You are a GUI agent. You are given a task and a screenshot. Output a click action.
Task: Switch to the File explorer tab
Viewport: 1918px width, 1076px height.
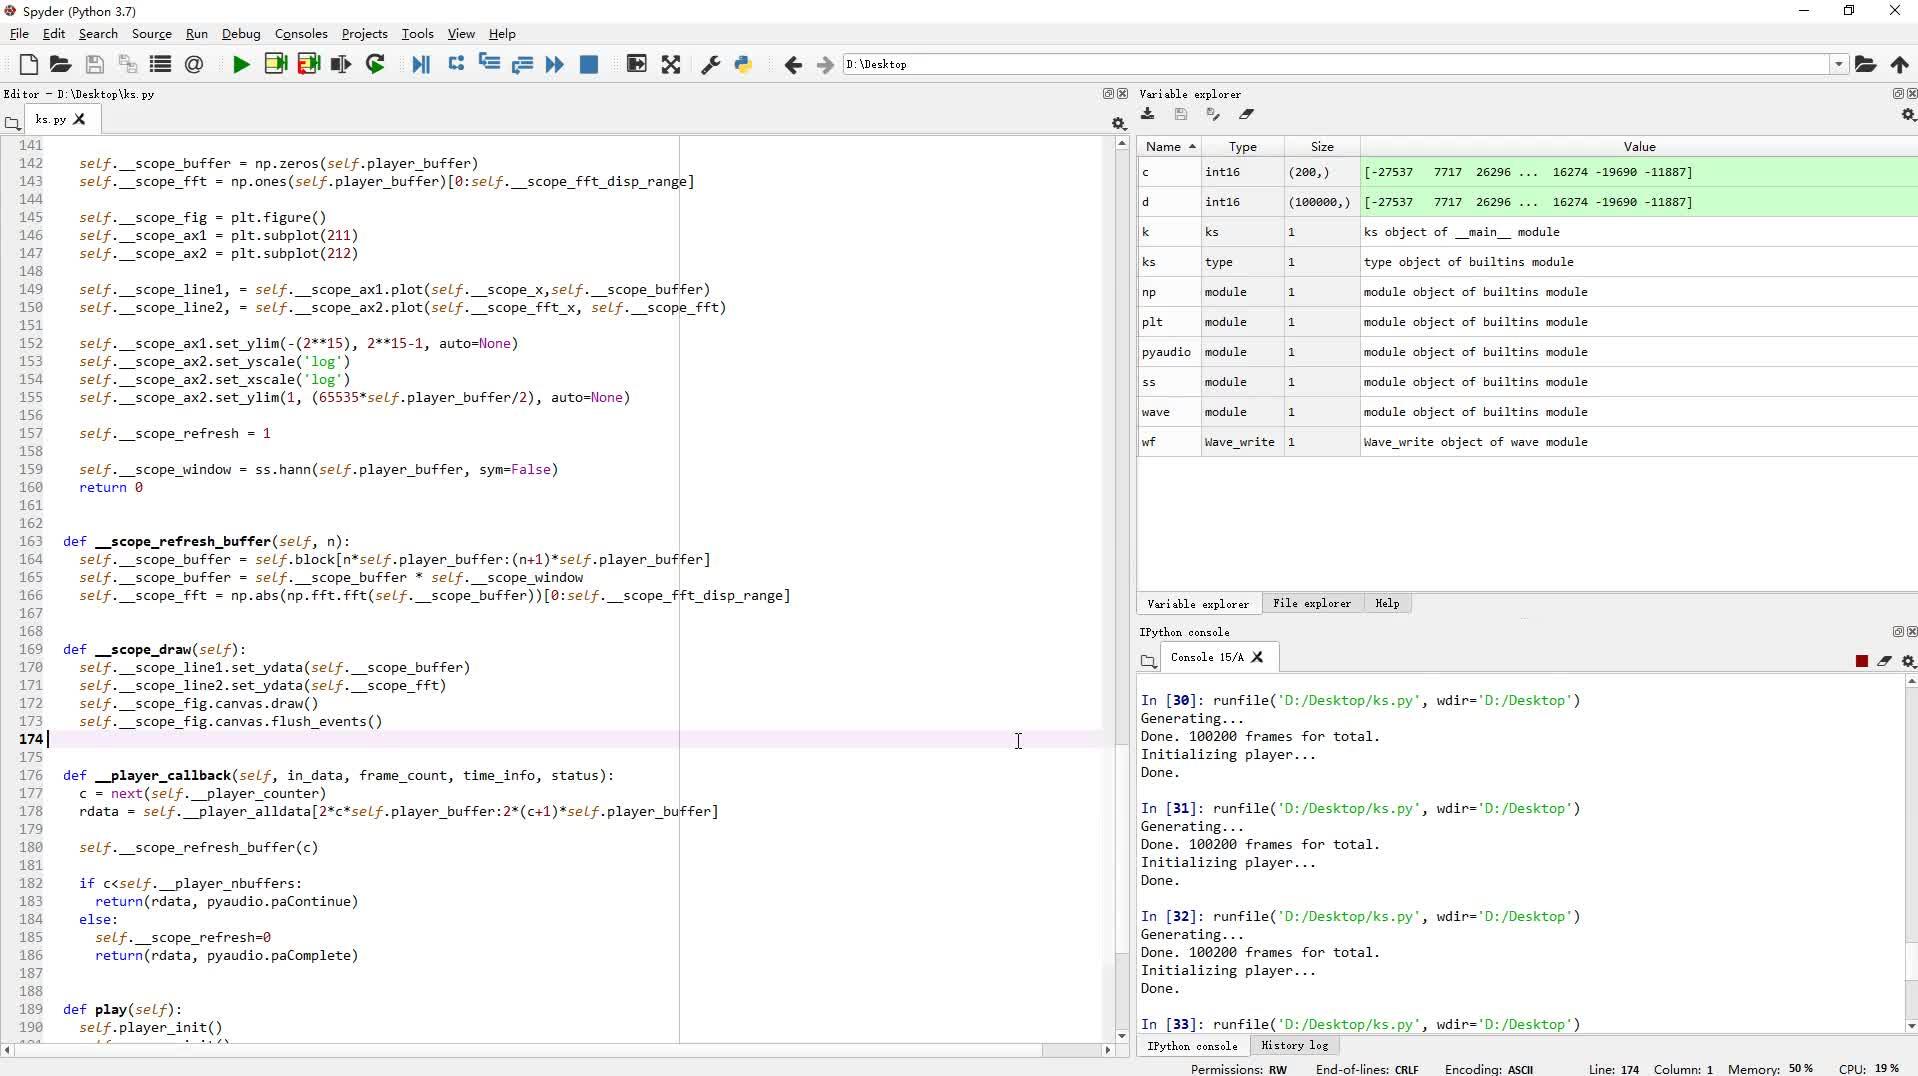point(1311,604)
